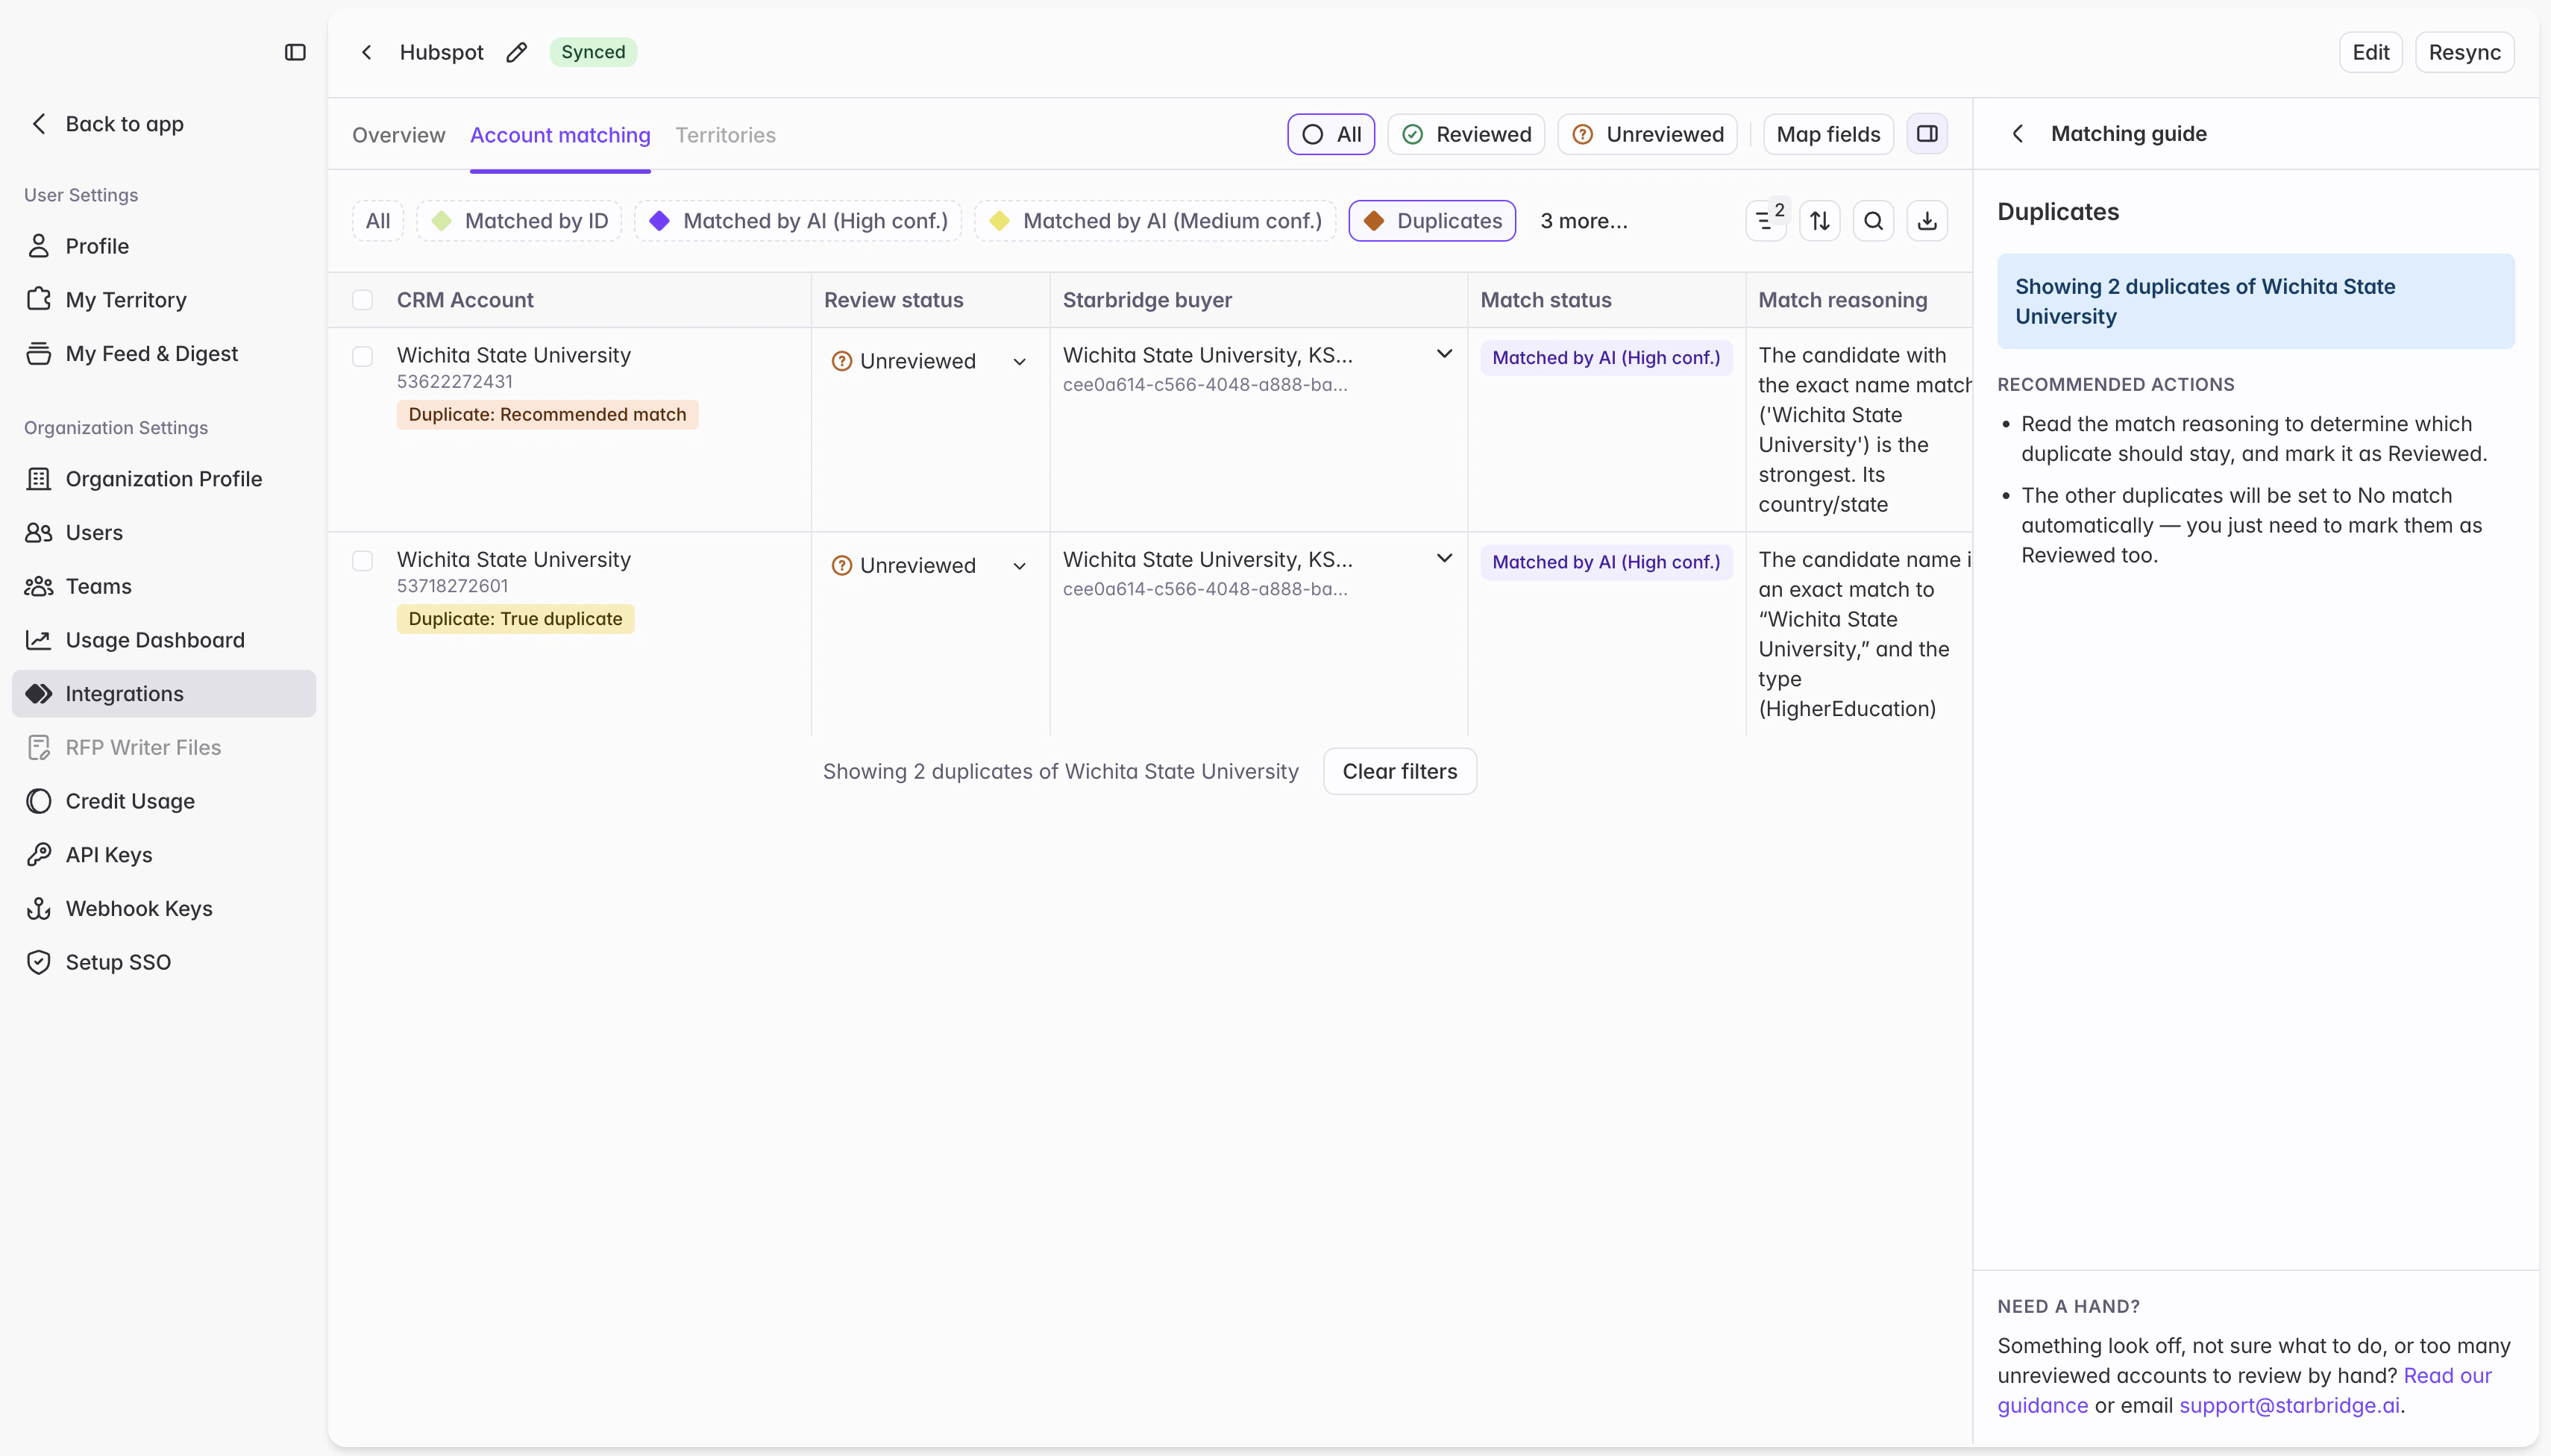Select Integrations in sidebar
Viewport: 2551px width, 1456px height.
[164, 694]
